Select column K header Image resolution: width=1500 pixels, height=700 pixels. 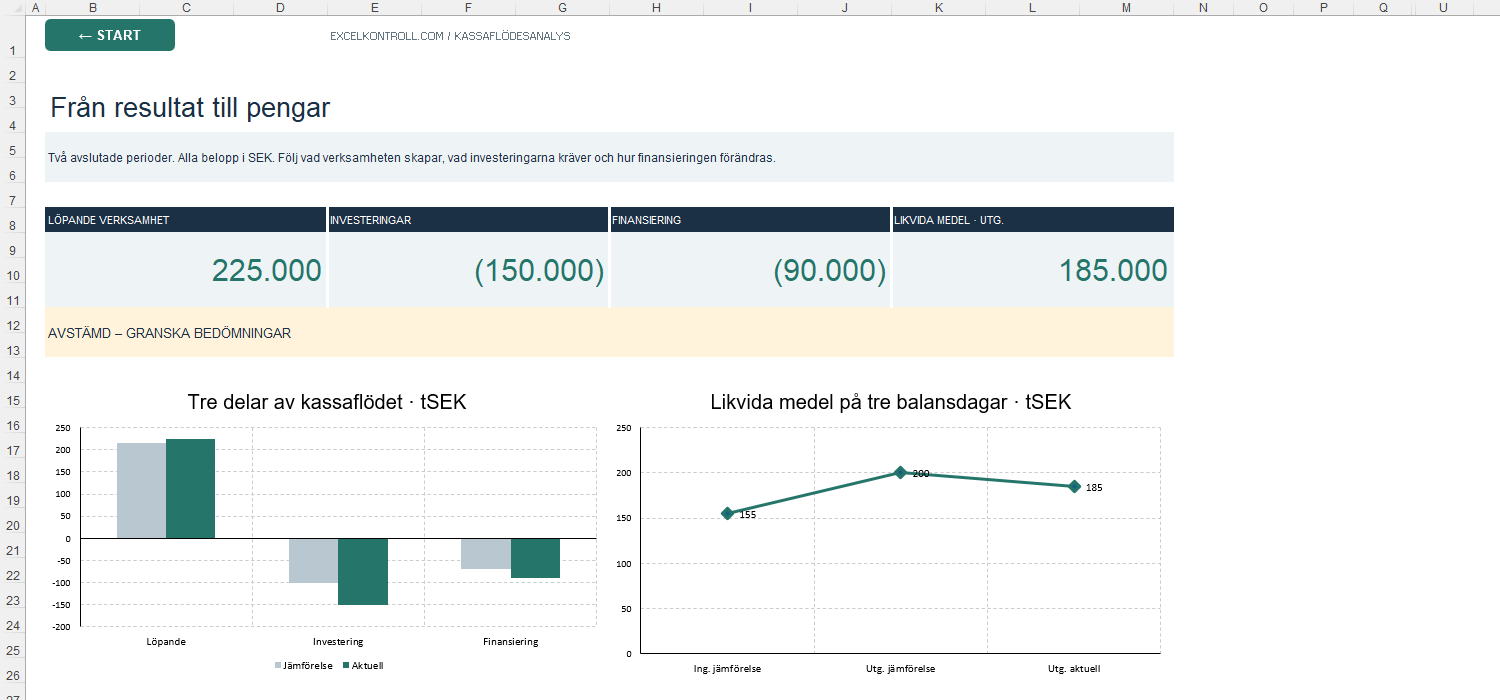[938, 8]
